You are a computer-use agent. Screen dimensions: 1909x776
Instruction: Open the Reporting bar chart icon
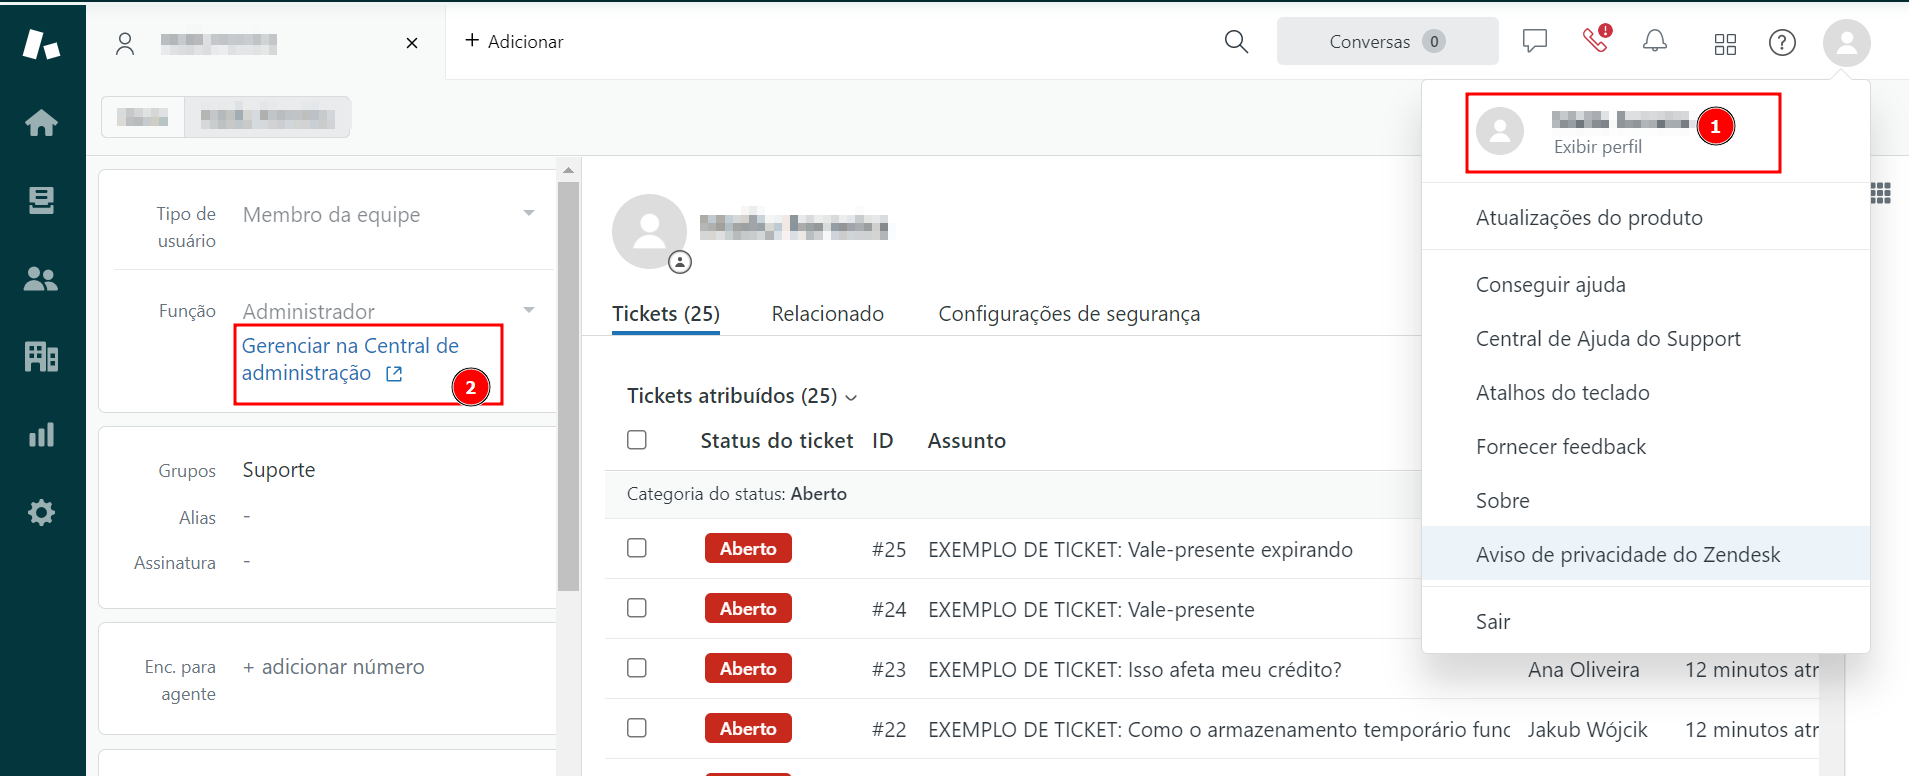pyautogui.click(x=41, y=435)
